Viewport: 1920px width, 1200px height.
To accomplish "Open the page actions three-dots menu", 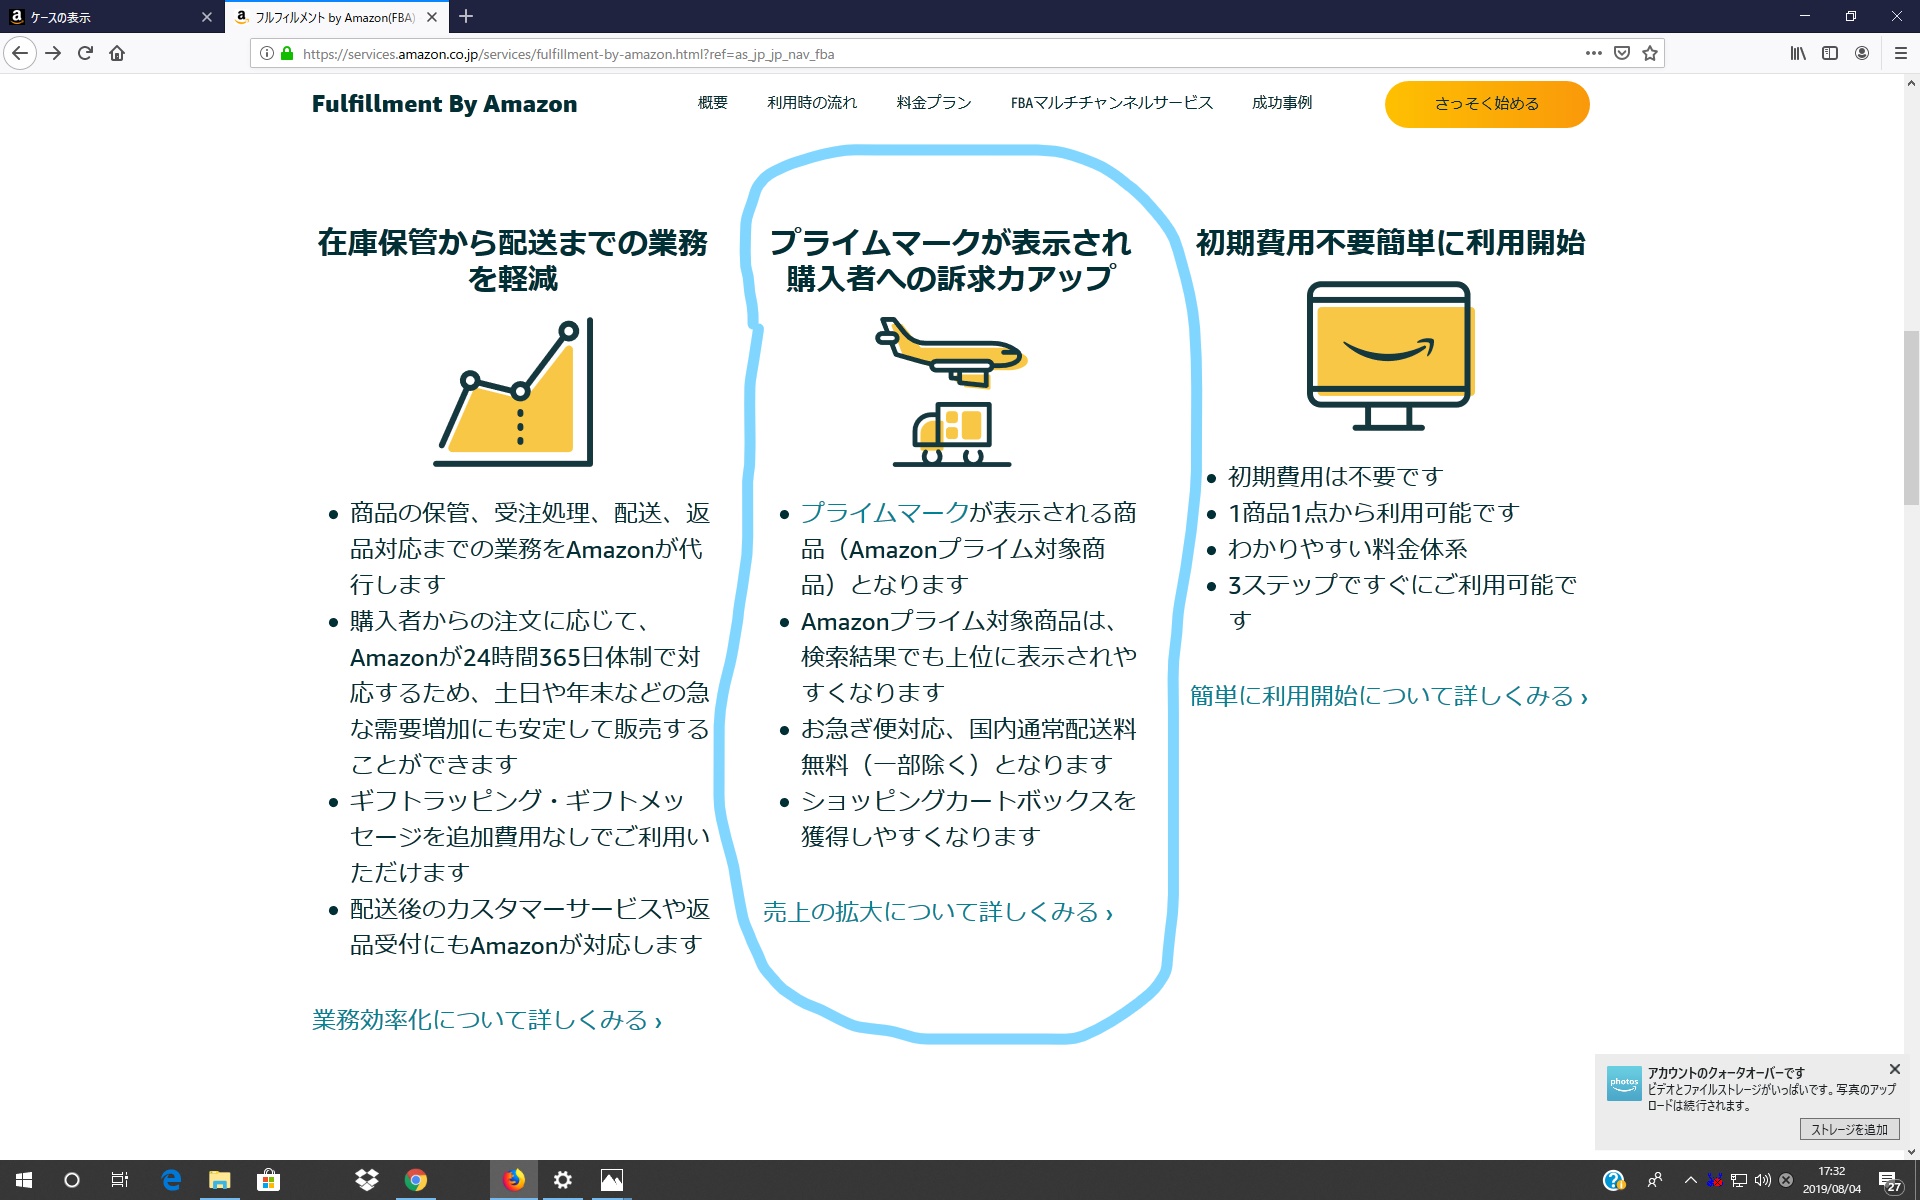I will [1593, 53].
